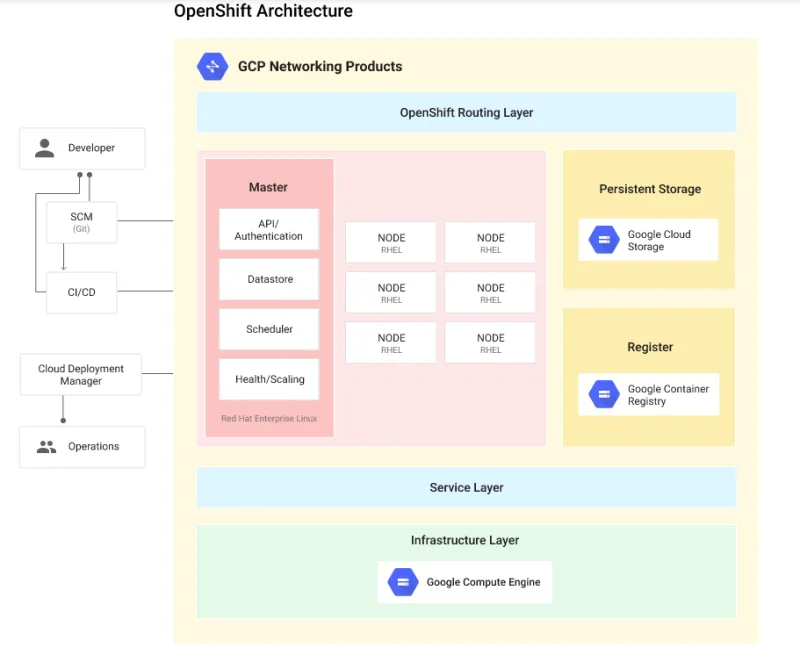Select the OpenShift Routing Layer bar
The width and height of the screenshot is (800, 648).
[x=466, y=113]
